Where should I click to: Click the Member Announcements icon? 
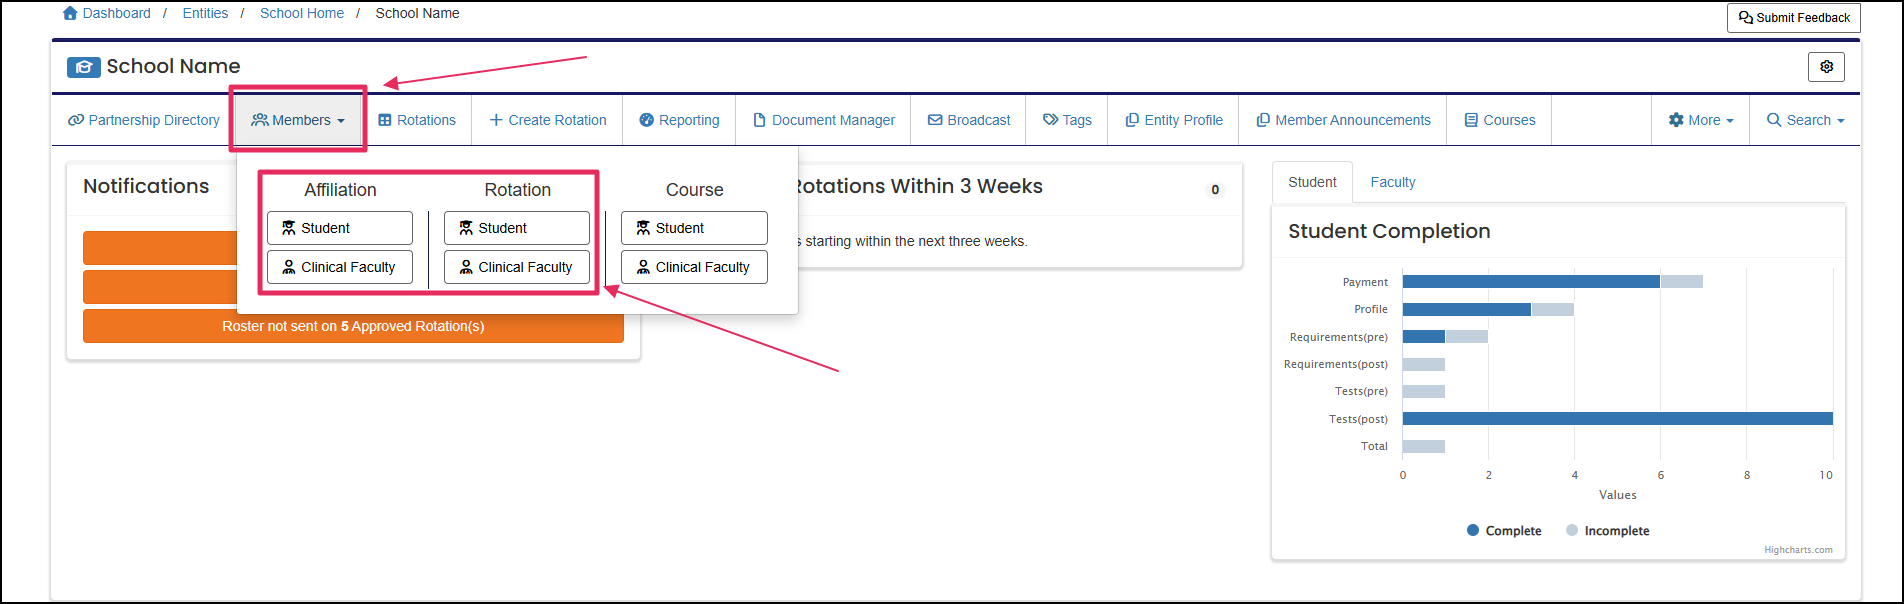click(1263, 120)
